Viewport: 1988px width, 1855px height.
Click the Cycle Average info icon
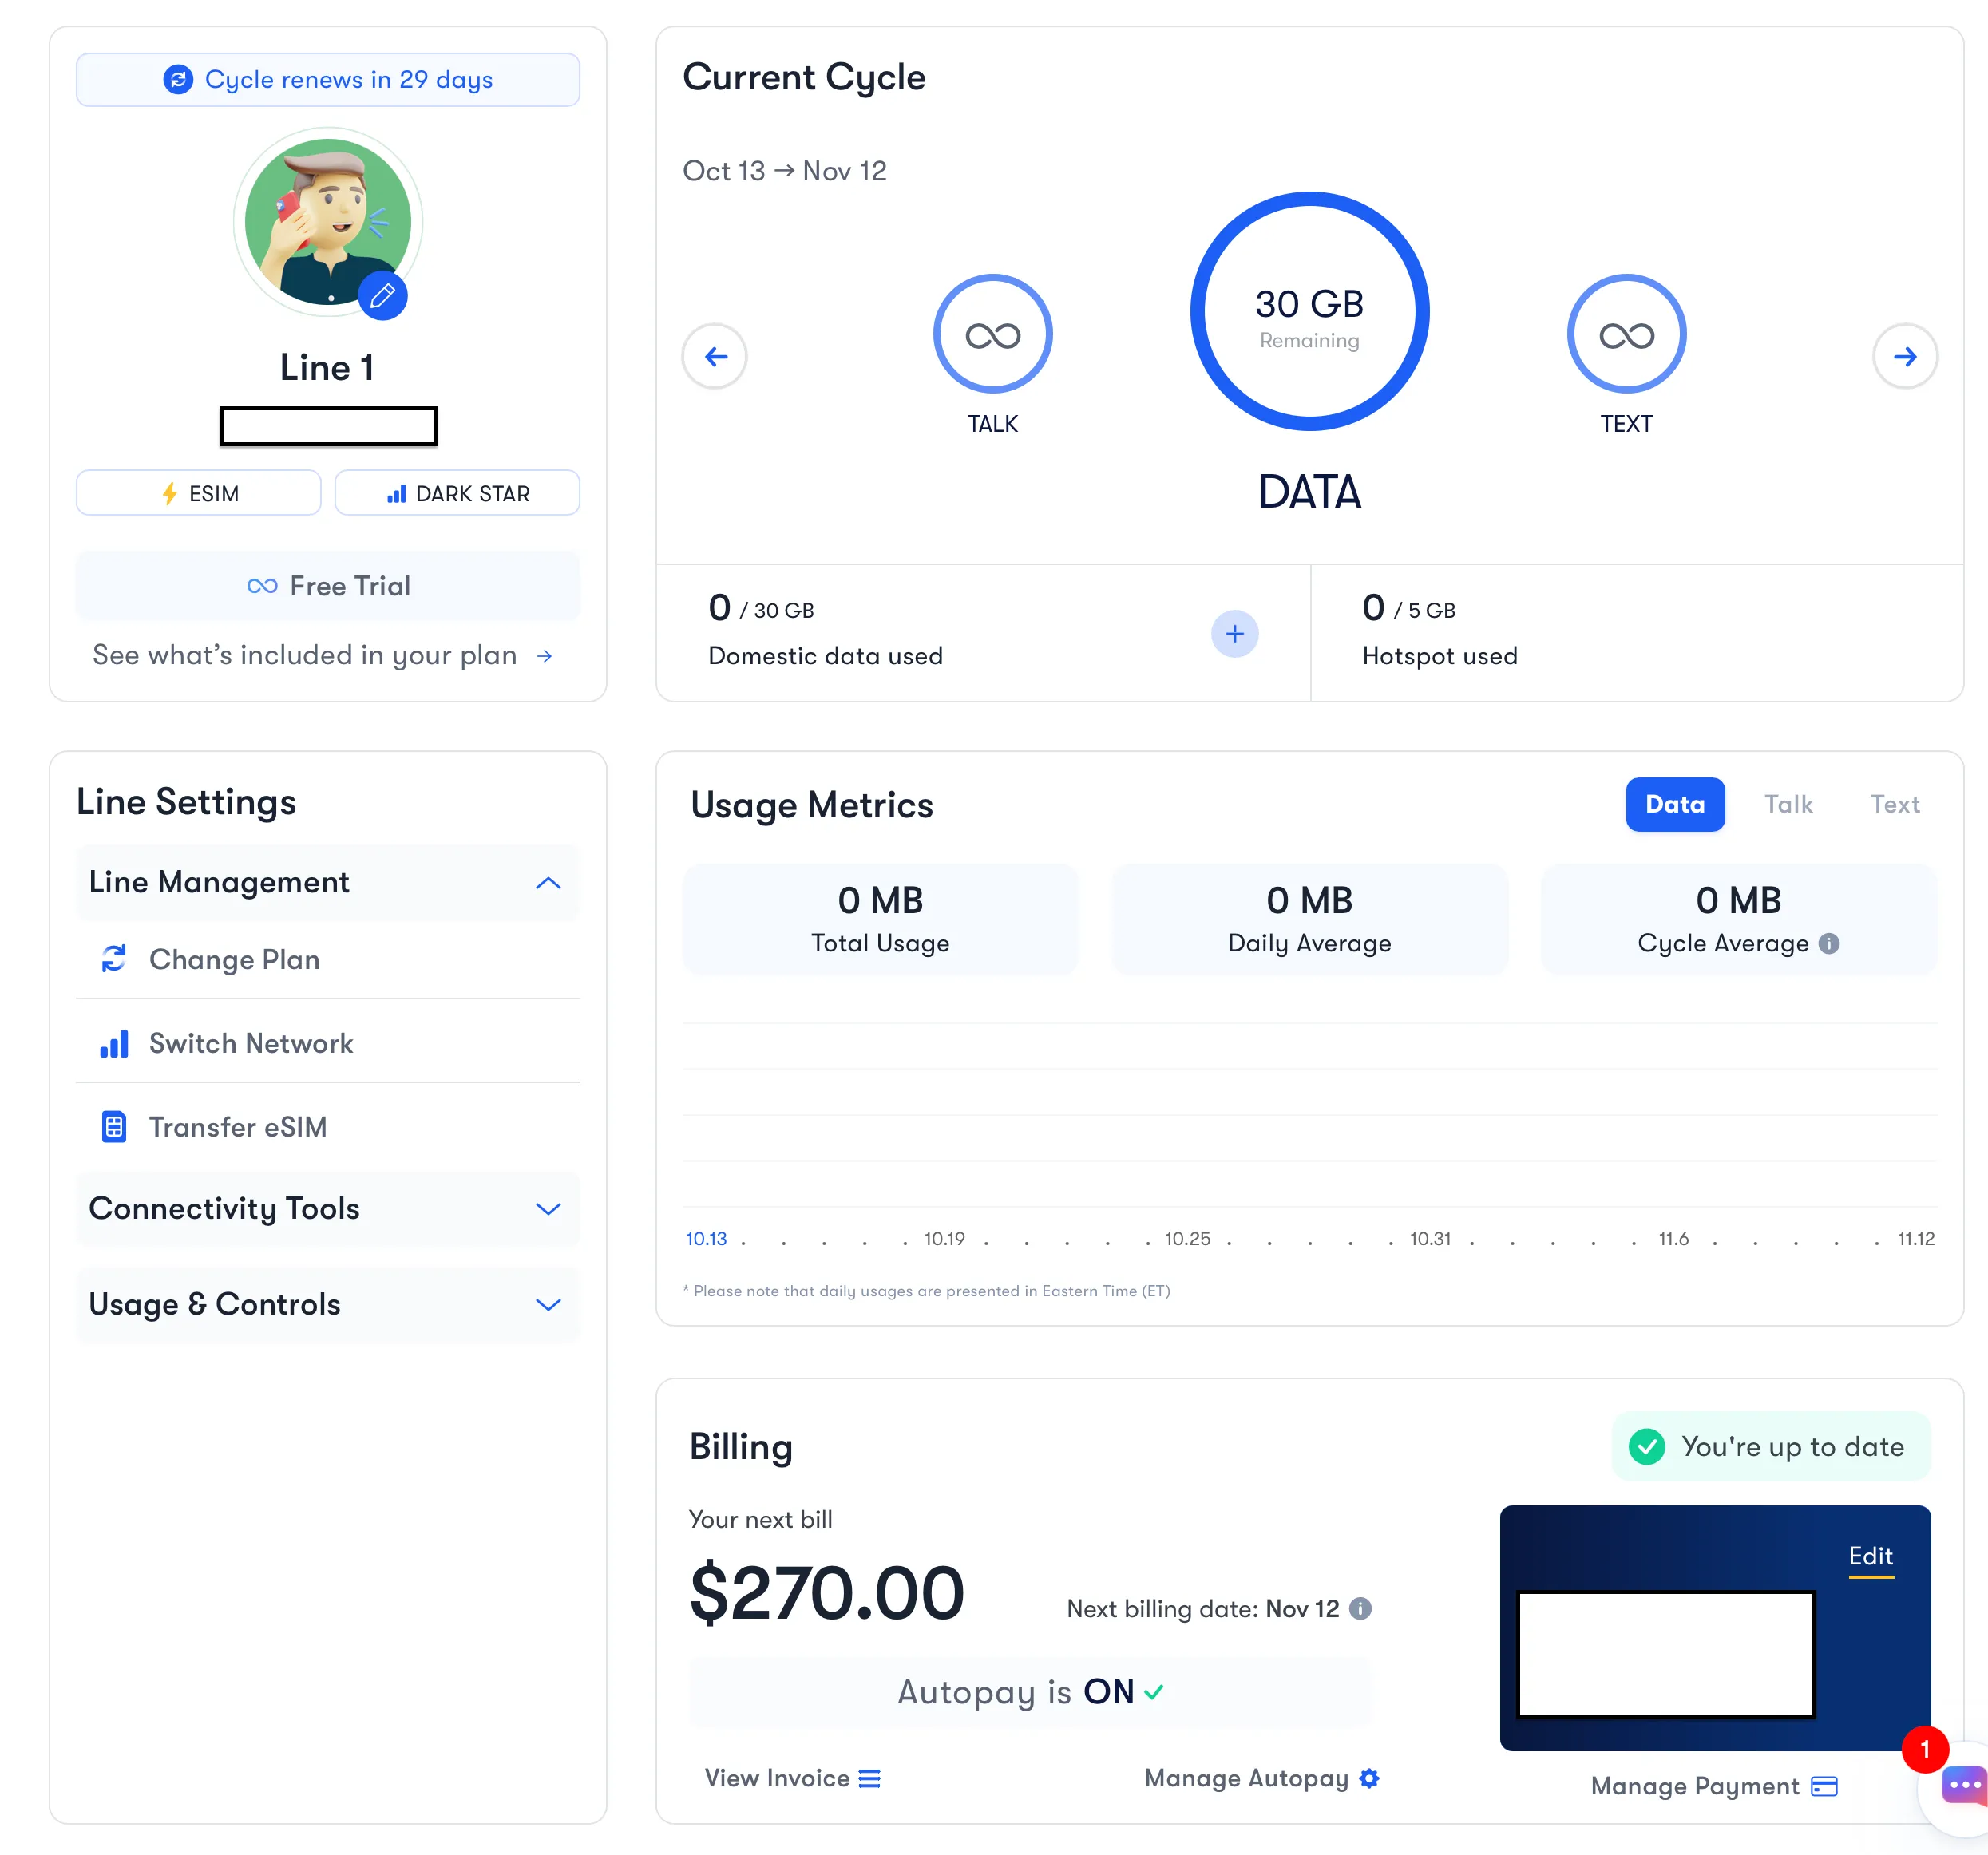point(1829,943)
